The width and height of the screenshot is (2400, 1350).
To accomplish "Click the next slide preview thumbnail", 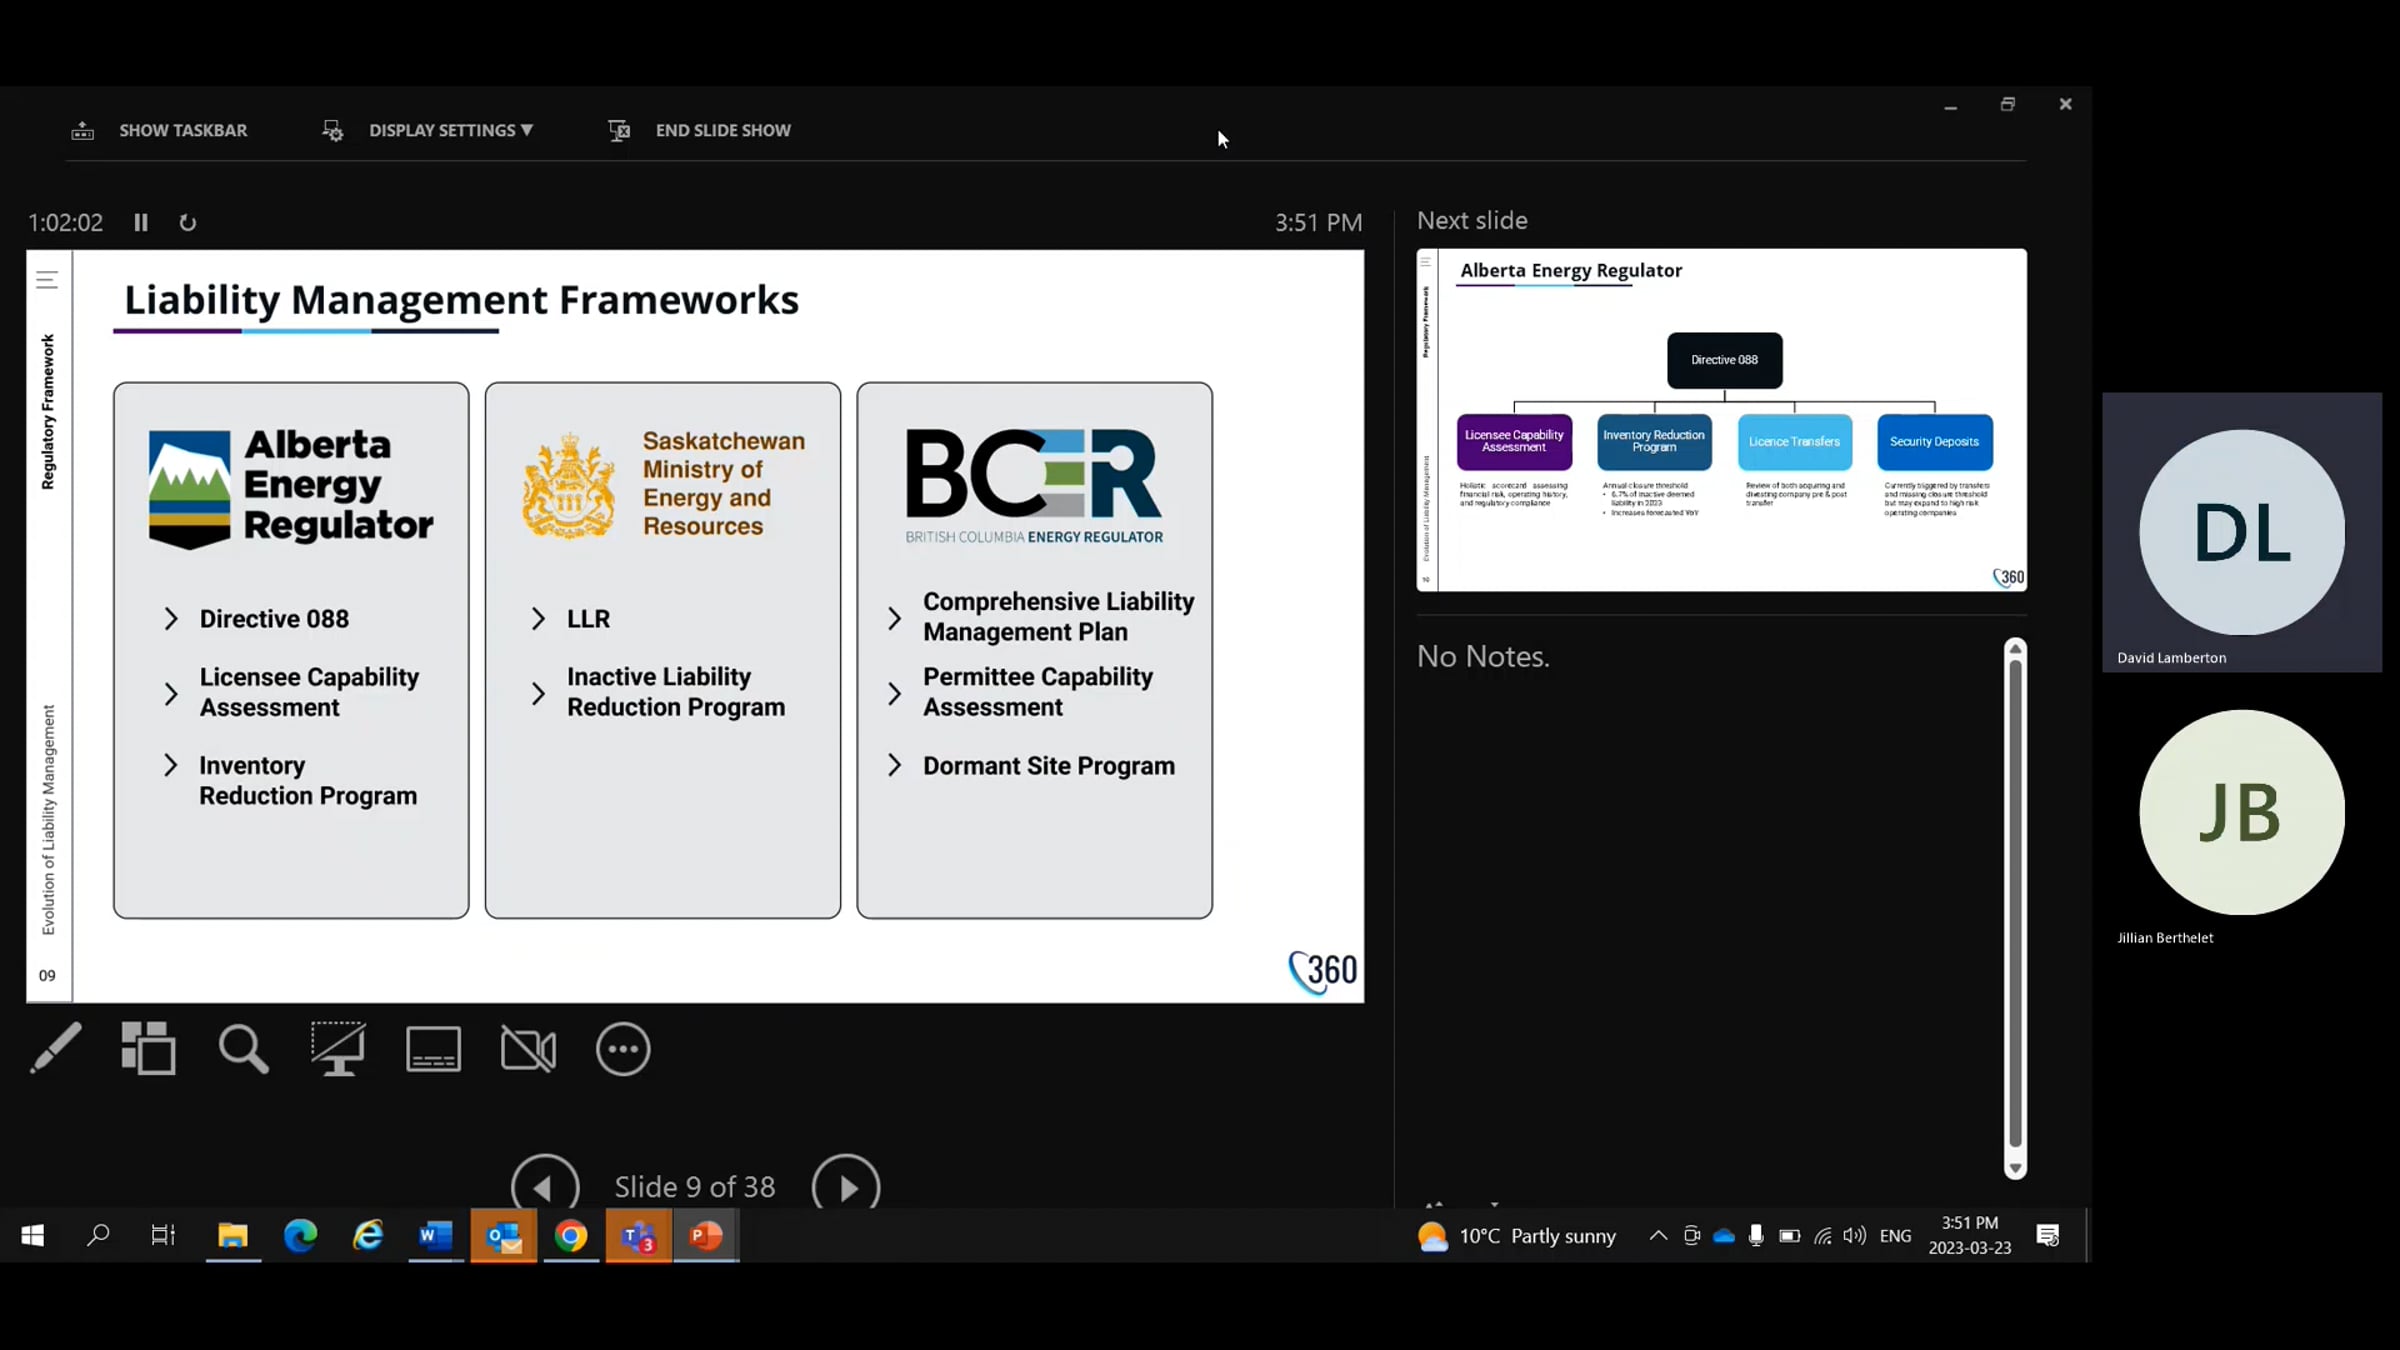I will (1721, 419).
